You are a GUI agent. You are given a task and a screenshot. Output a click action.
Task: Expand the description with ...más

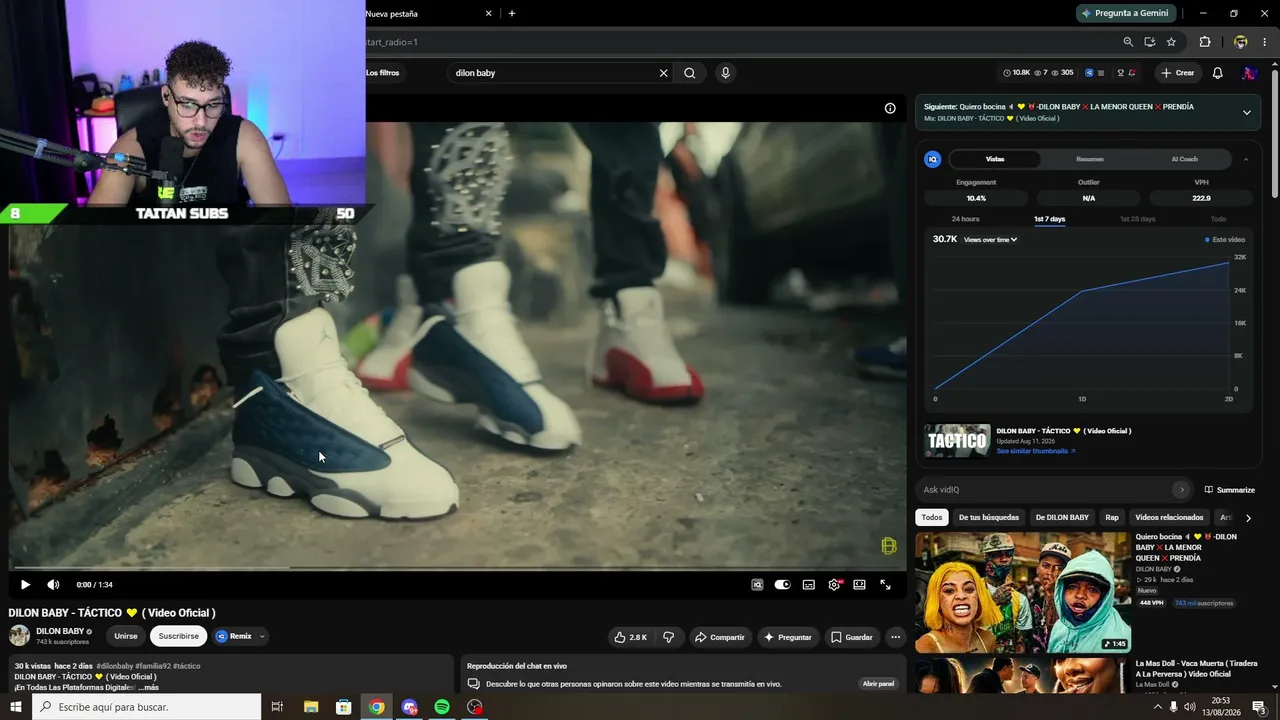click(148, 688)
